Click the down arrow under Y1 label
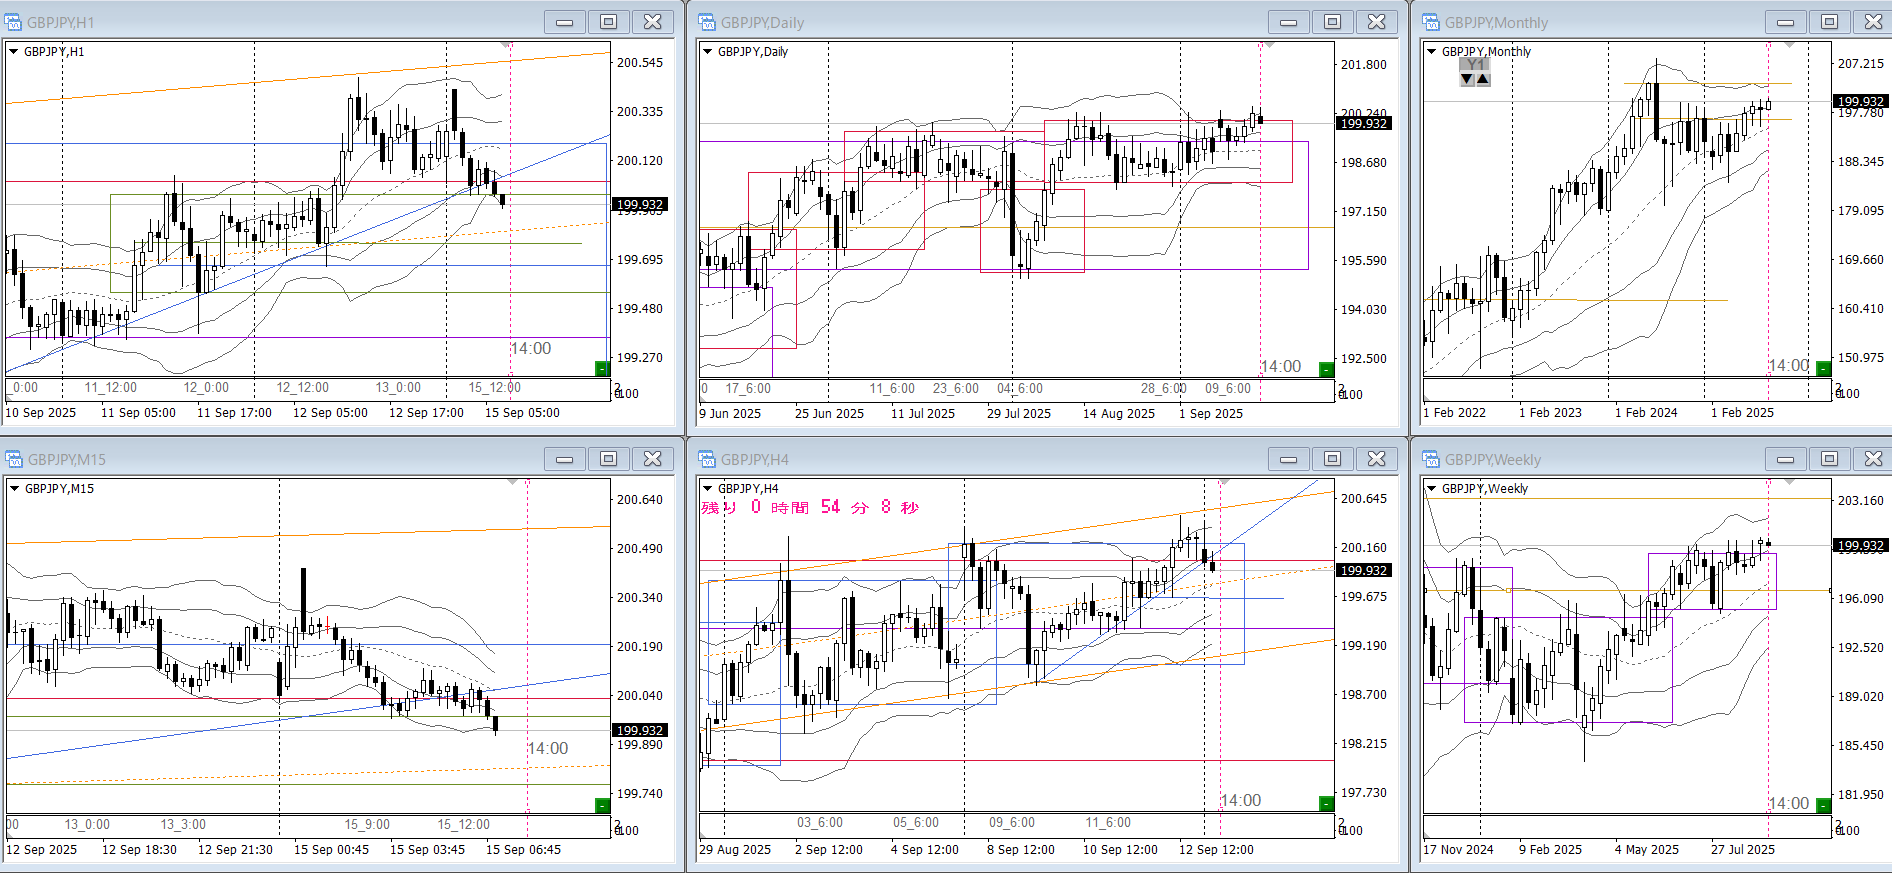Viewport: 1892px width, 873px height. coord(1467,79)
